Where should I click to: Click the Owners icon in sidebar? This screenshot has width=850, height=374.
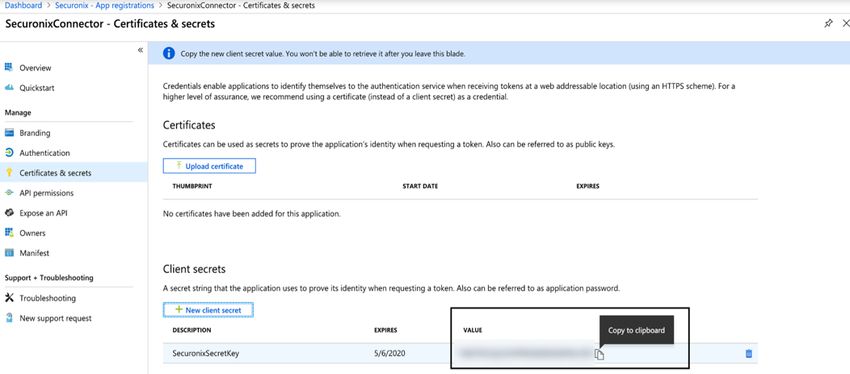[9, 233]
